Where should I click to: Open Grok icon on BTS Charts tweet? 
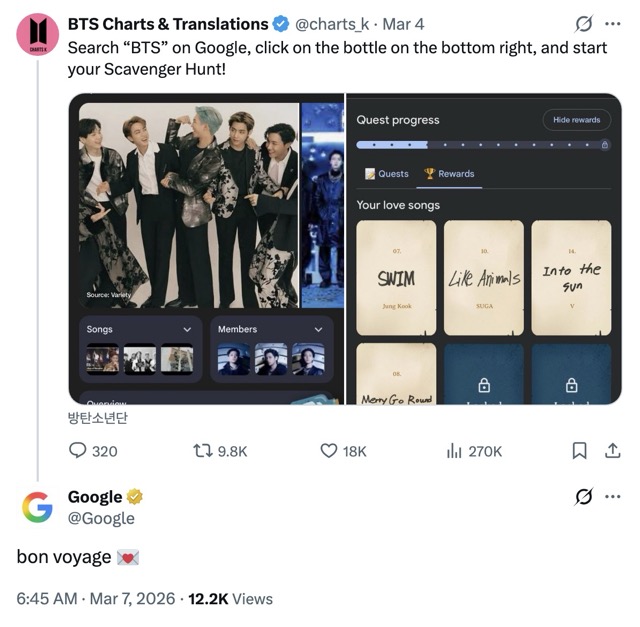(584, 24)
